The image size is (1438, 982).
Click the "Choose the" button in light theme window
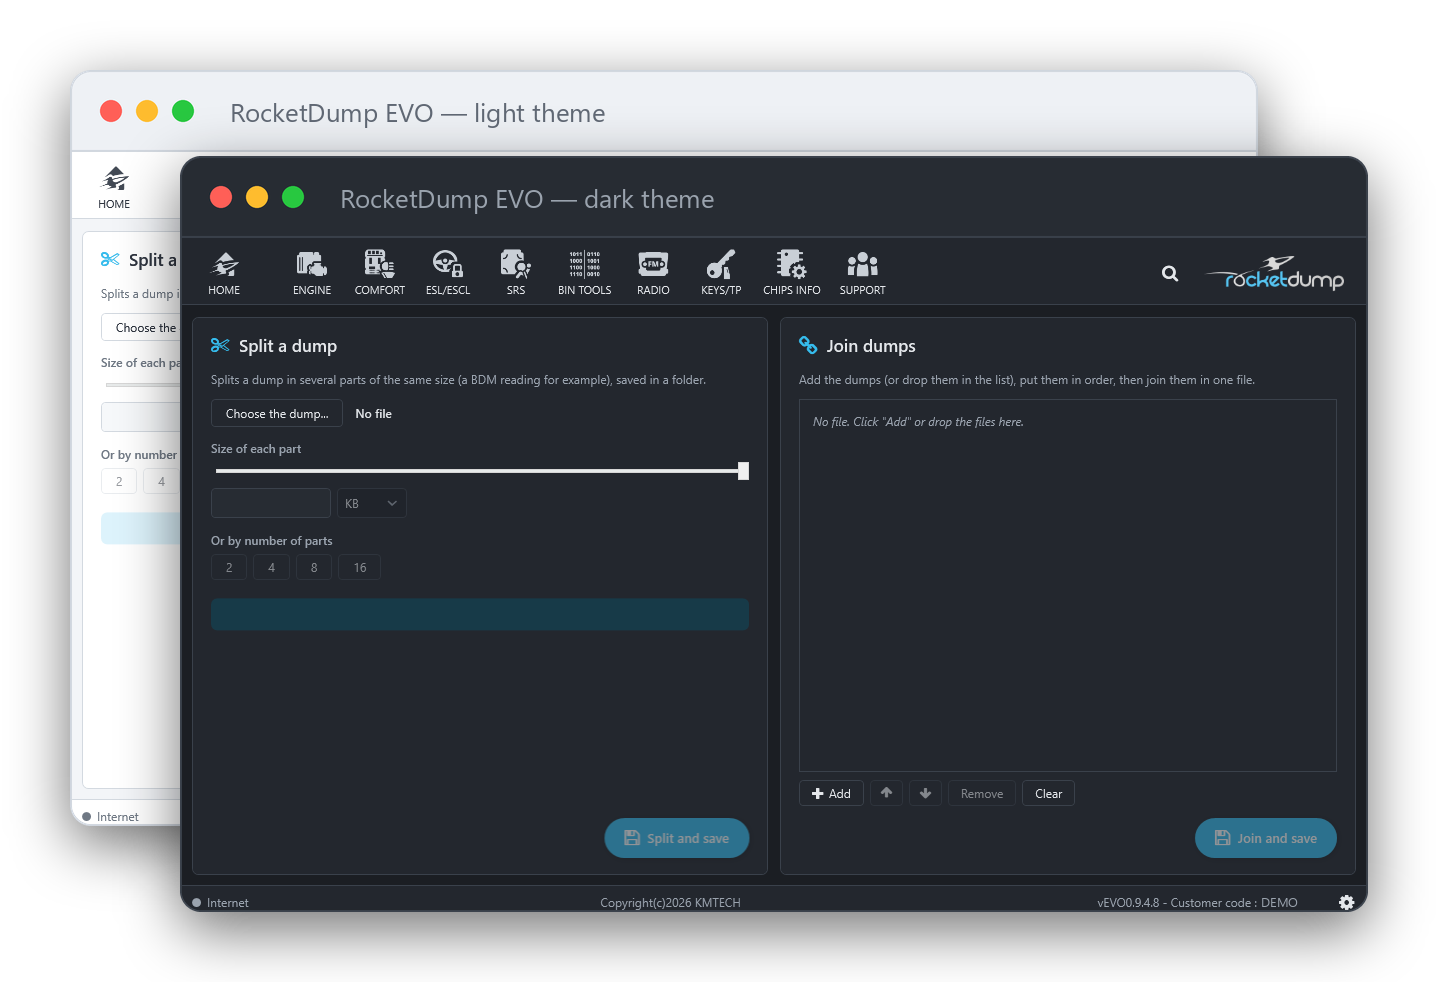[x=141, y=328]
